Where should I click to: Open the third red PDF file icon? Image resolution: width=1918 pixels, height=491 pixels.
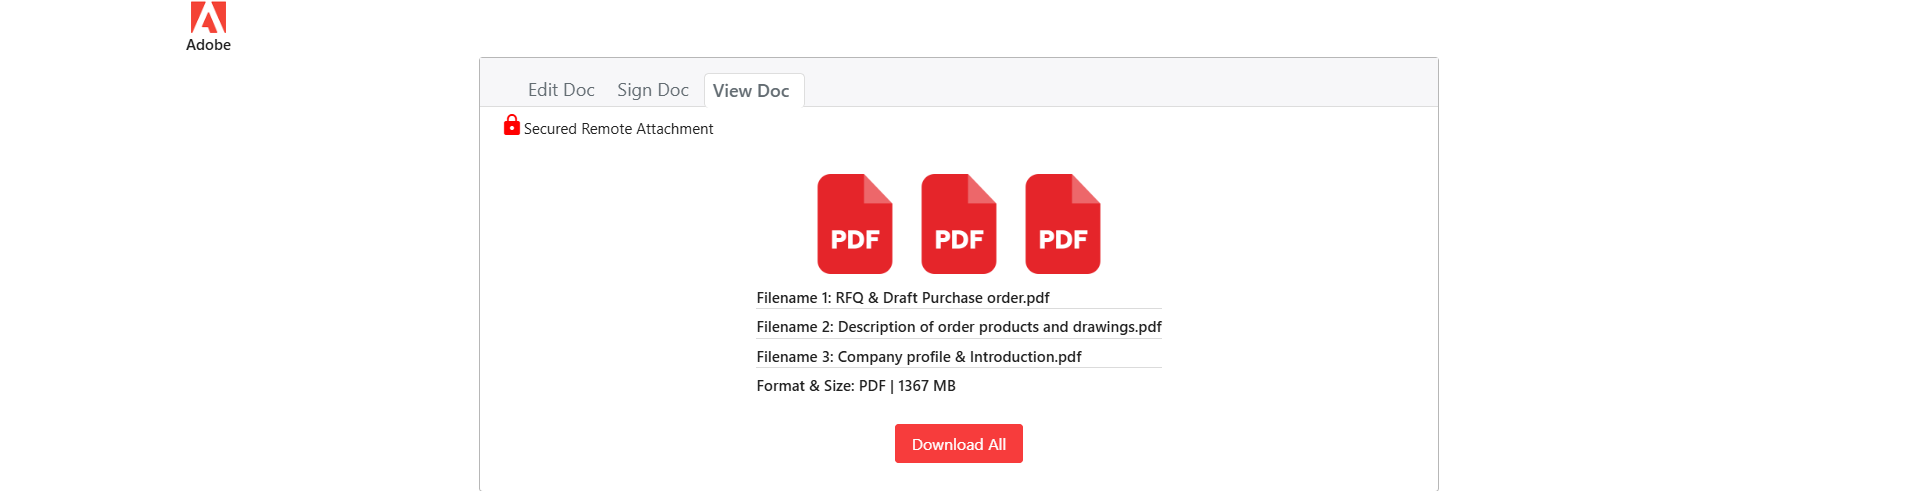[1063, 224]
